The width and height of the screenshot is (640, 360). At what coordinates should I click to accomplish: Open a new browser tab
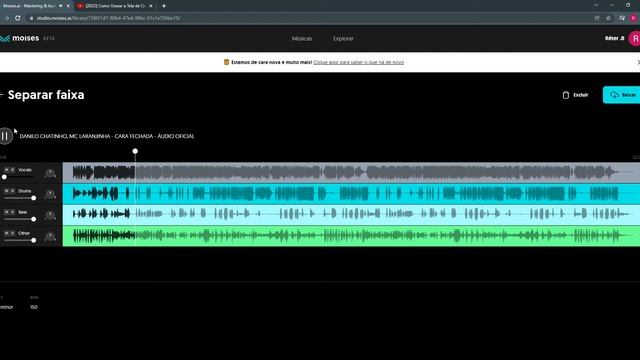coord(164,6)
